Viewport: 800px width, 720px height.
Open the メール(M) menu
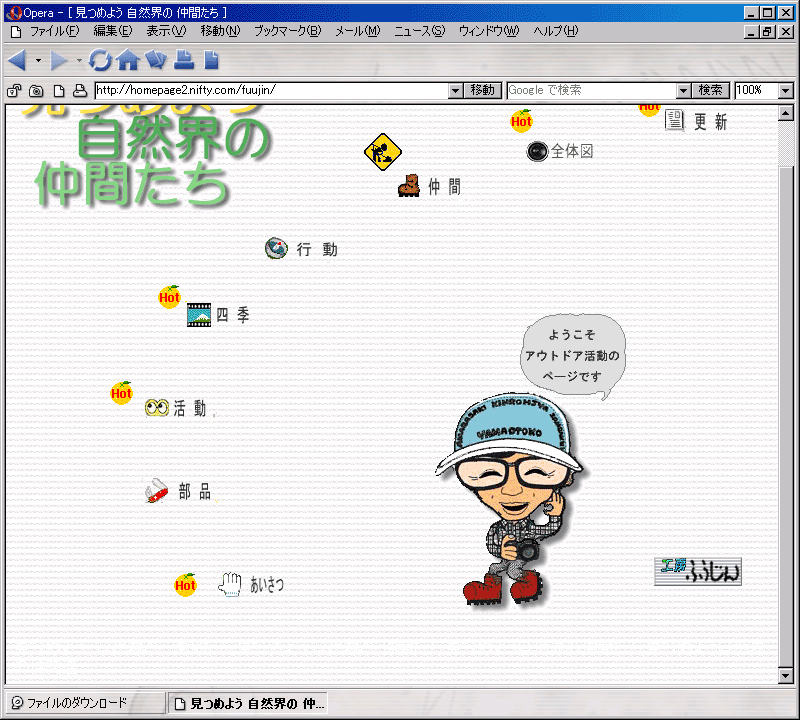point(358,32)
